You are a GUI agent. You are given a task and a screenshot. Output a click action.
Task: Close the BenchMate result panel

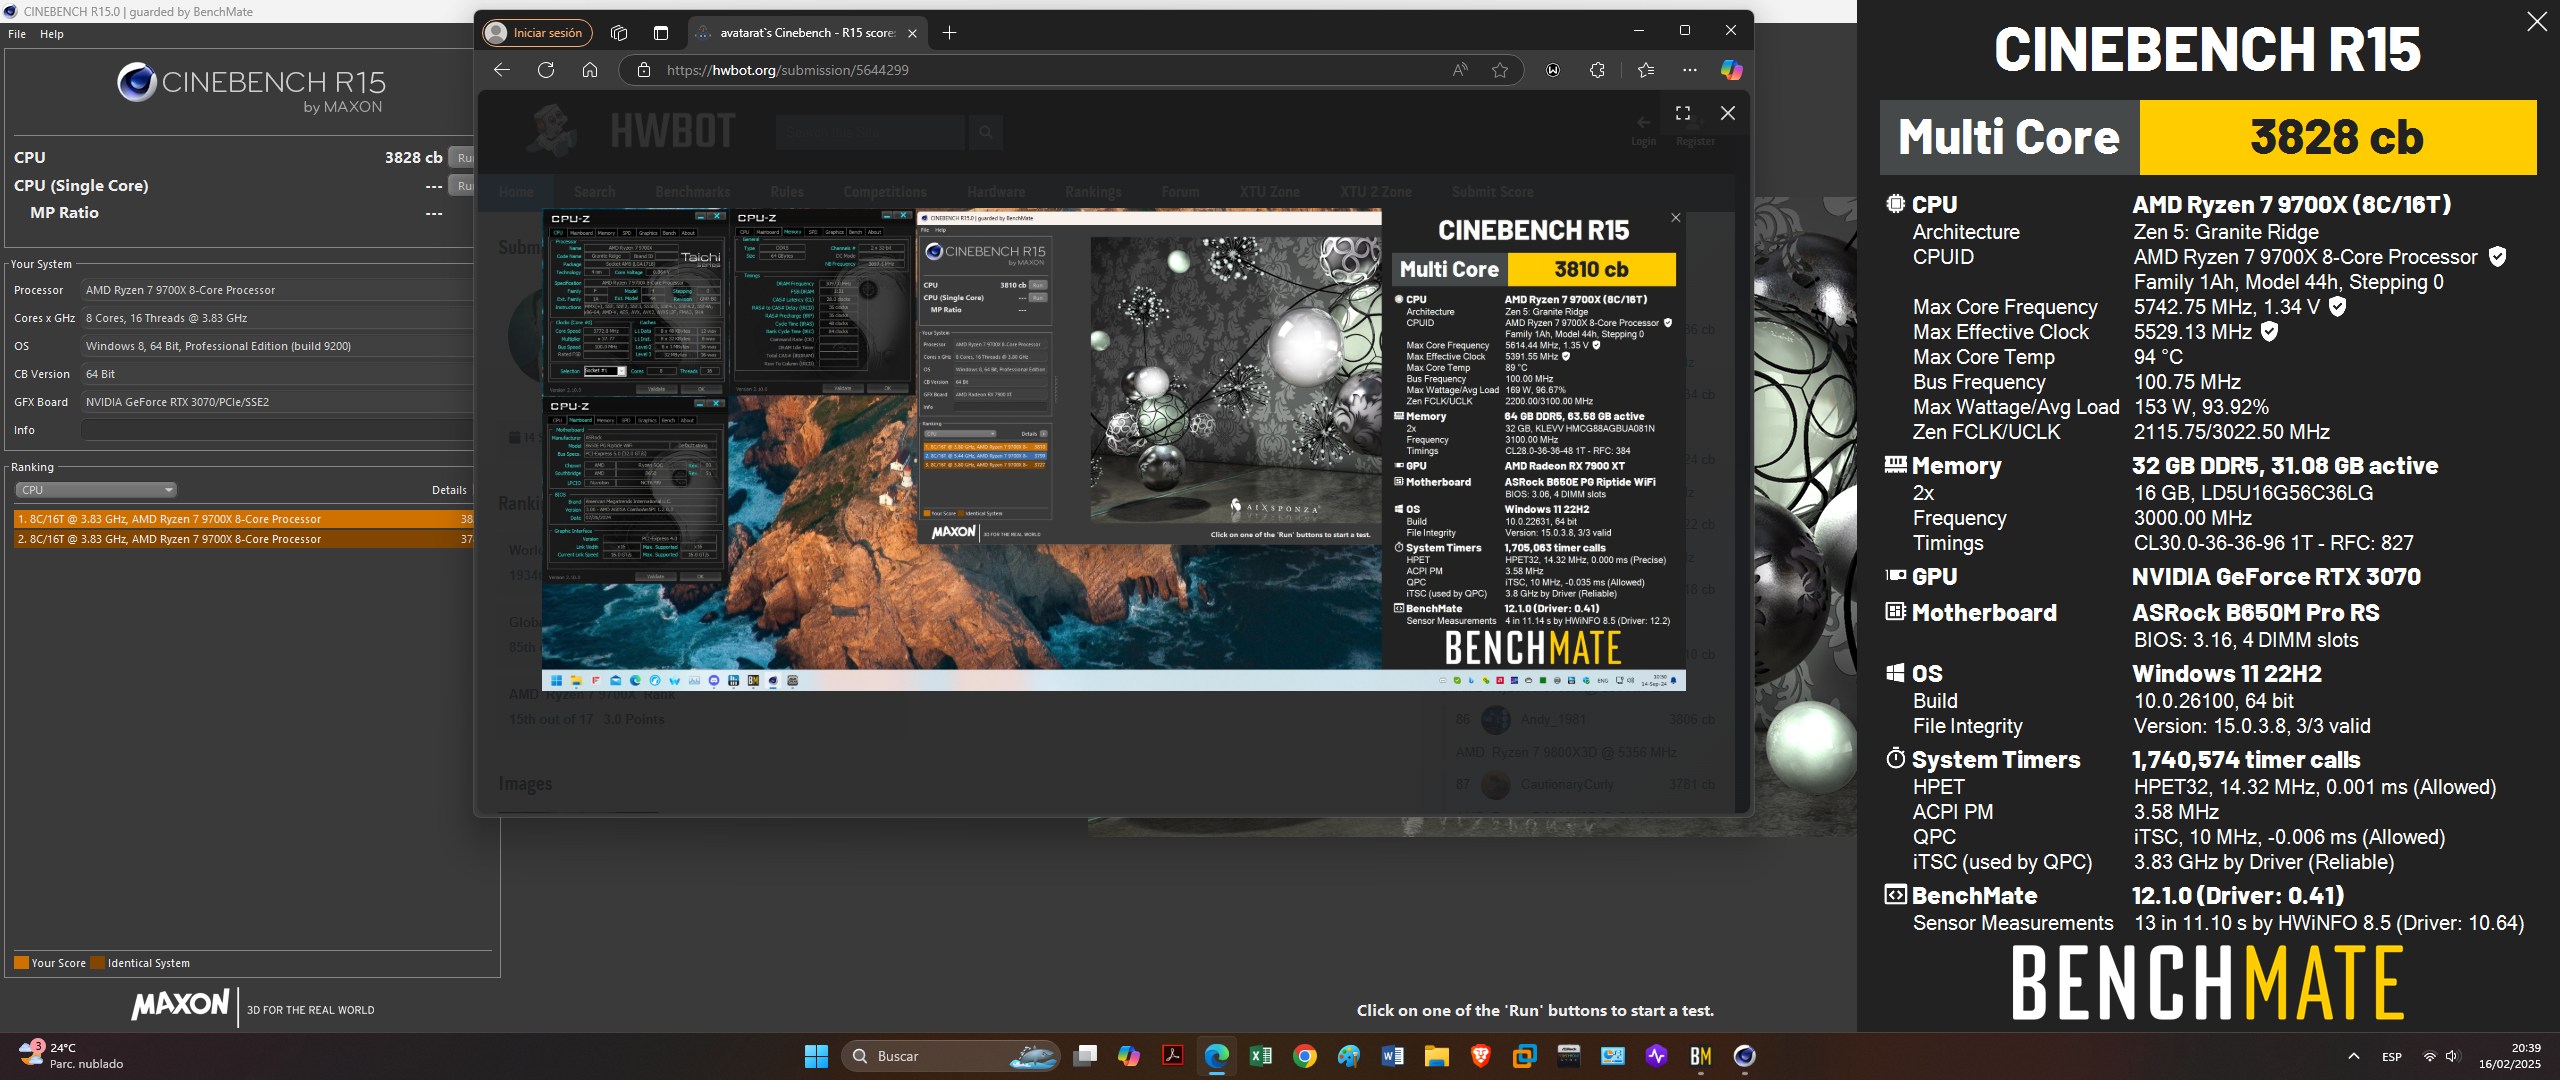pyautogui.click(x=2537, y=22)
